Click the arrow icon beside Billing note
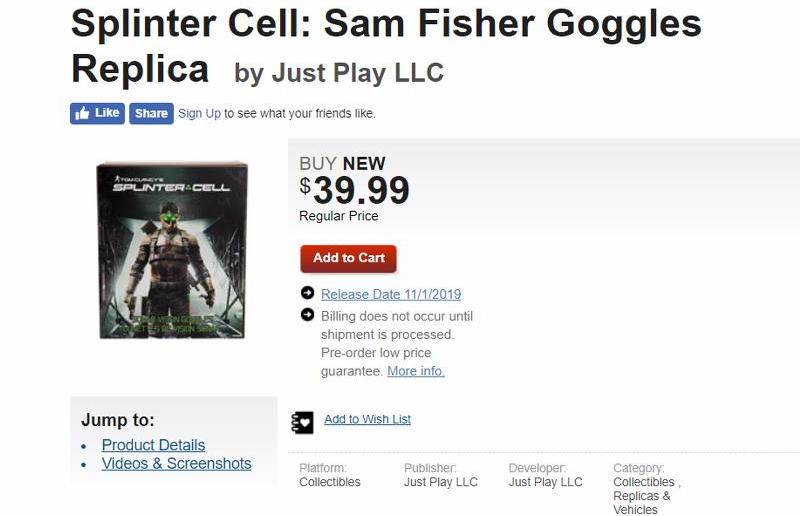This screenshot has height=516, width=800. pos(307,315)
